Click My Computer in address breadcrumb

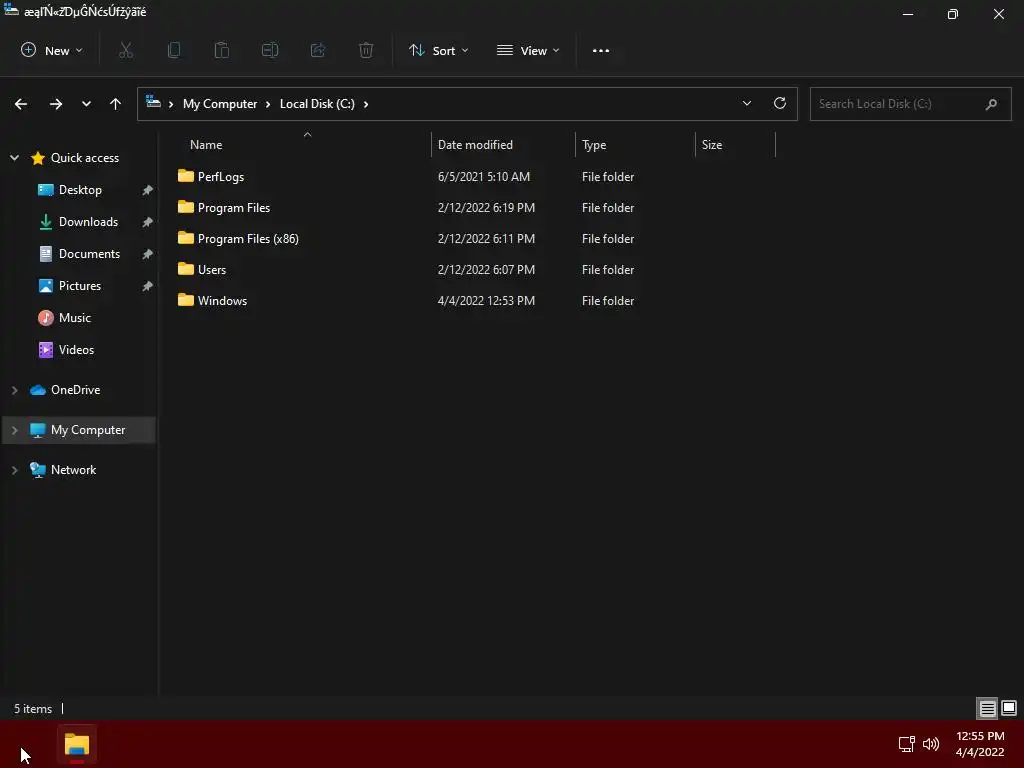pyautogui.click(x=220, y=104)
